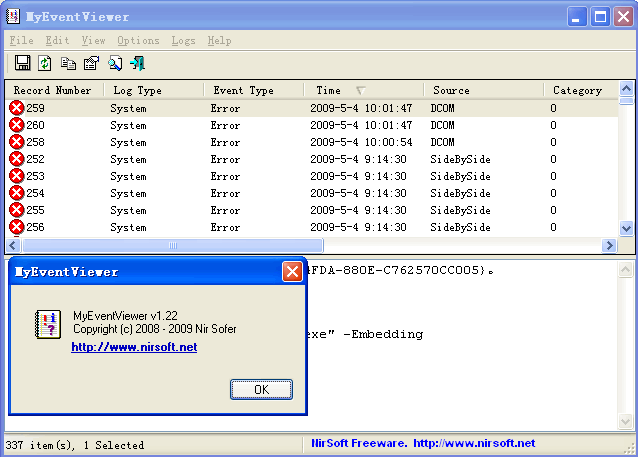Click the Copyright 2008 - 2009 Nir Sofer text
The width and height of the screenshot is (638, 457).
pyautogui.click(x=155, y=329)
